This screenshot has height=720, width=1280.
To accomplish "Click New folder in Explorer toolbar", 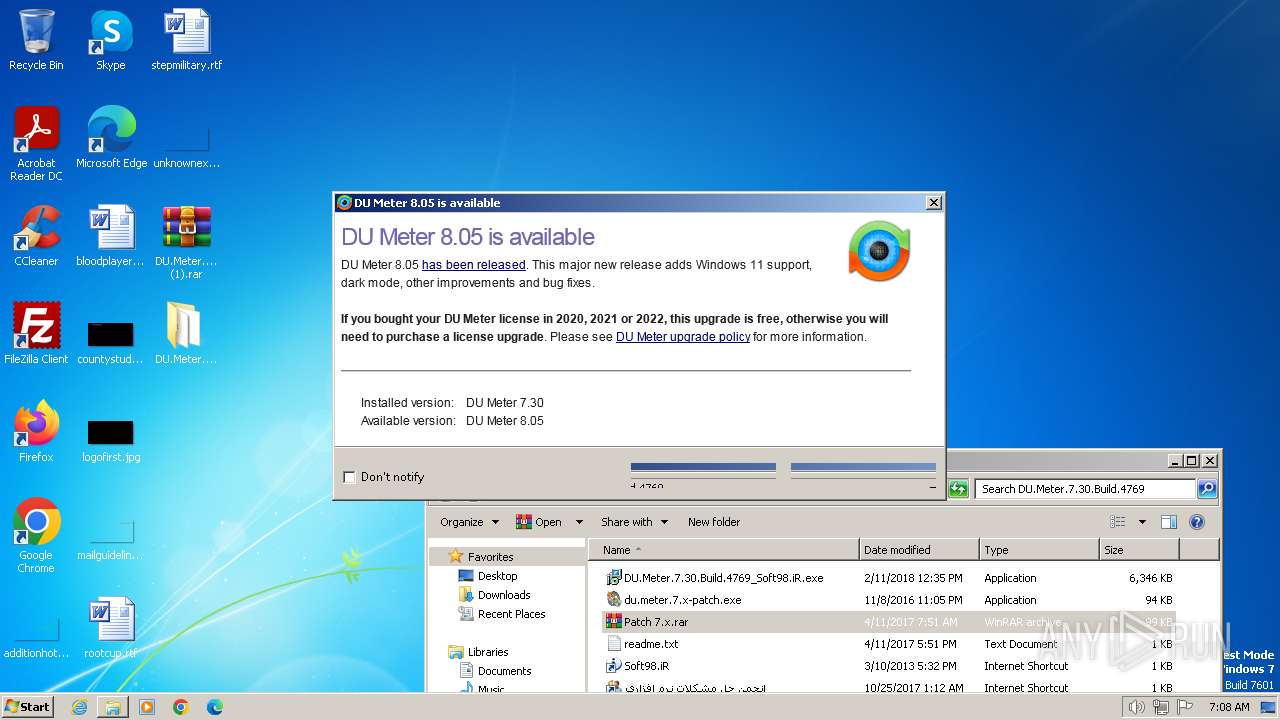I will point(714,522).
